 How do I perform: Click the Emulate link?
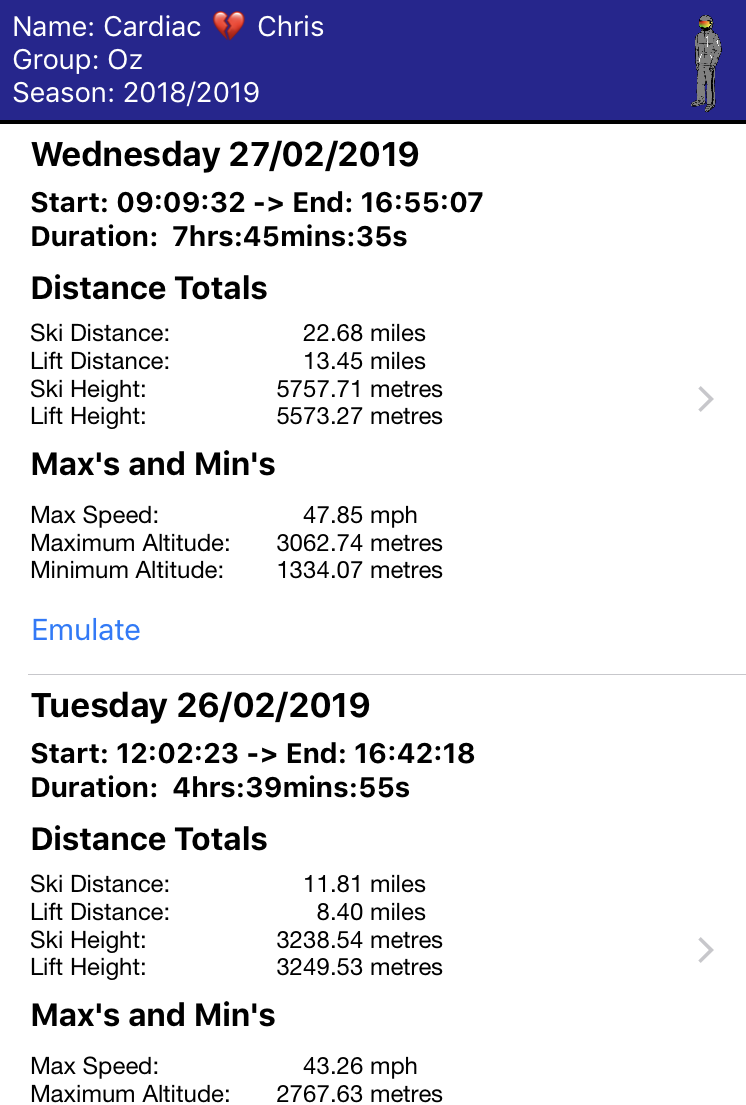coord(86,630)
